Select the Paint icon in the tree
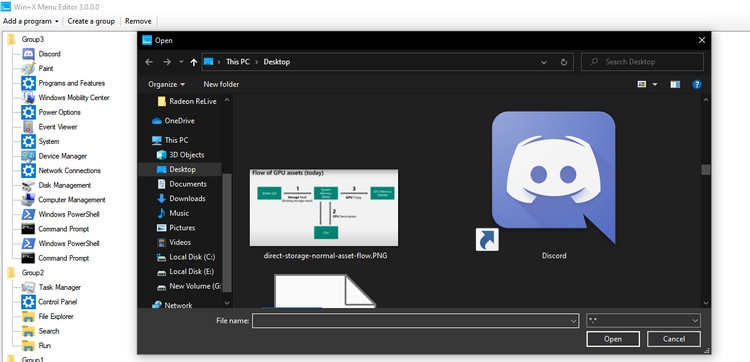 28,68
